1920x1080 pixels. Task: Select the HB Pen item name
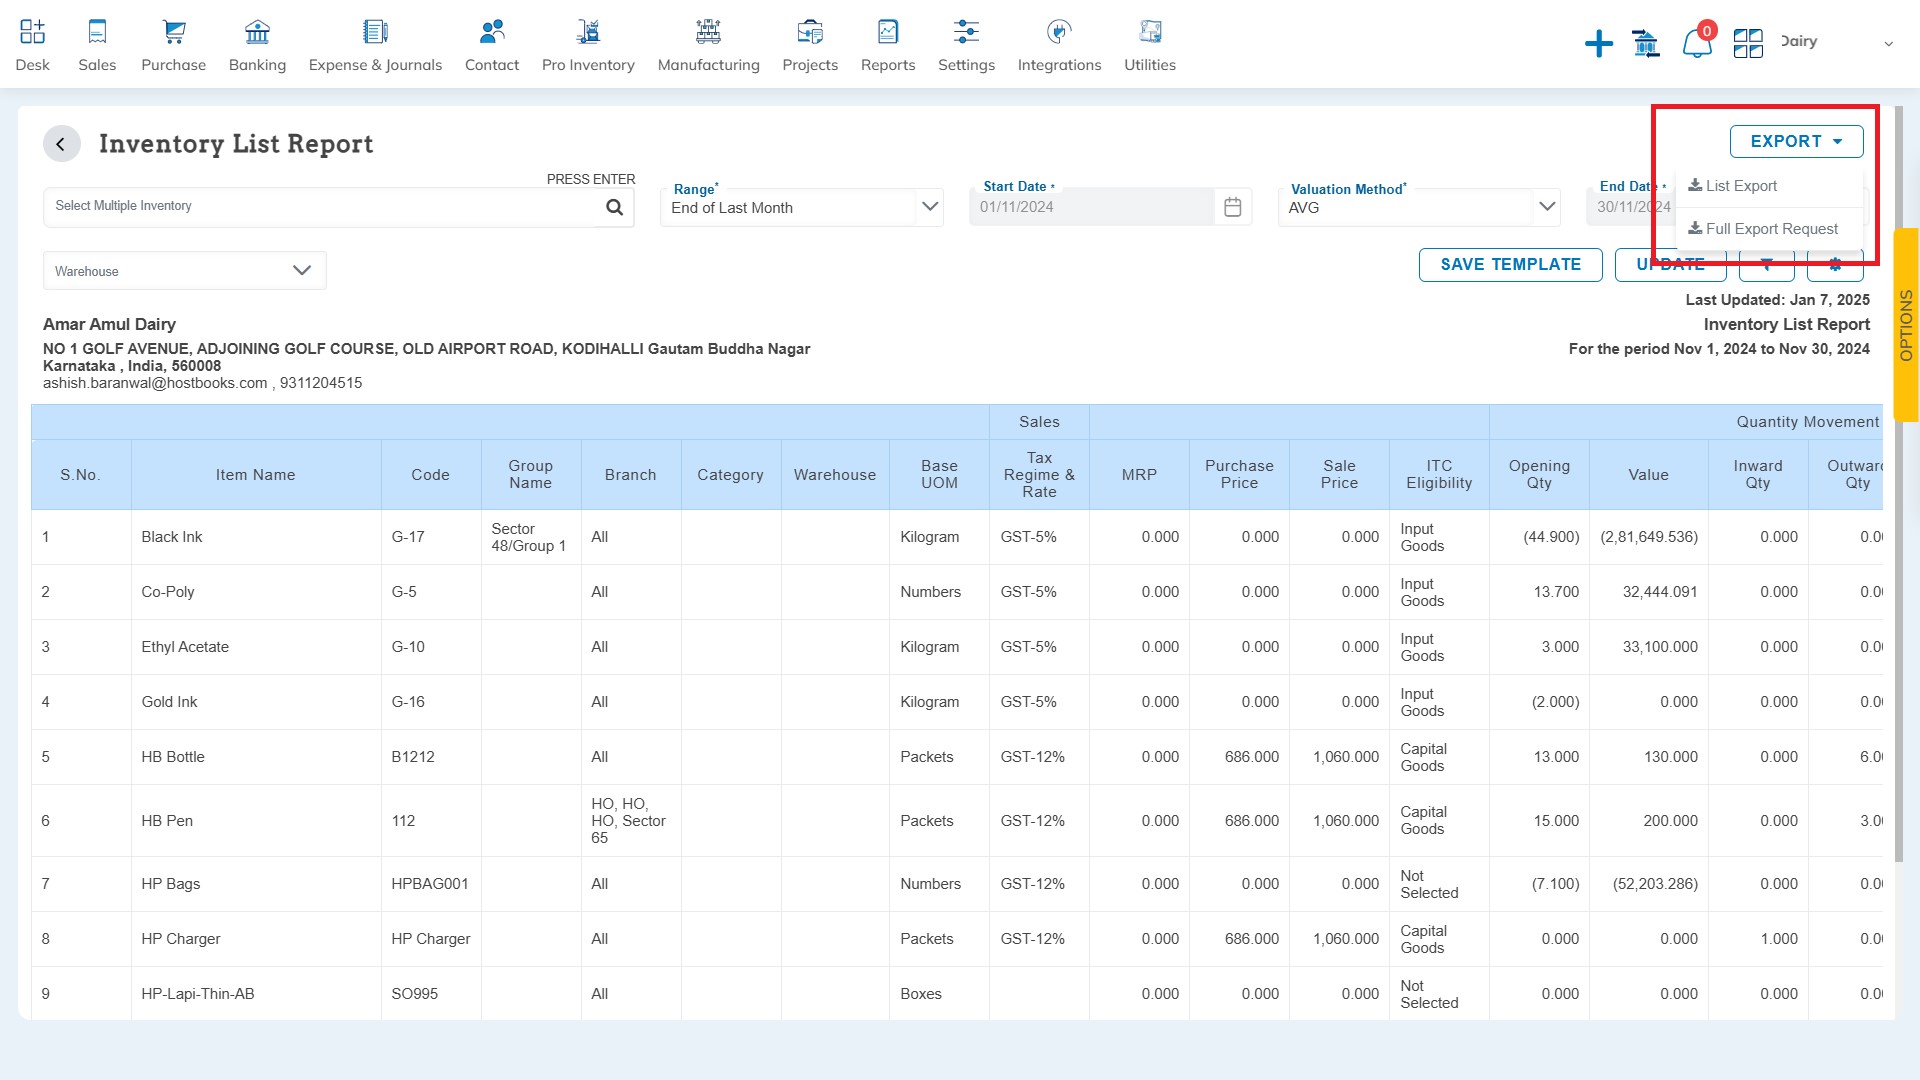pos(167,821)
